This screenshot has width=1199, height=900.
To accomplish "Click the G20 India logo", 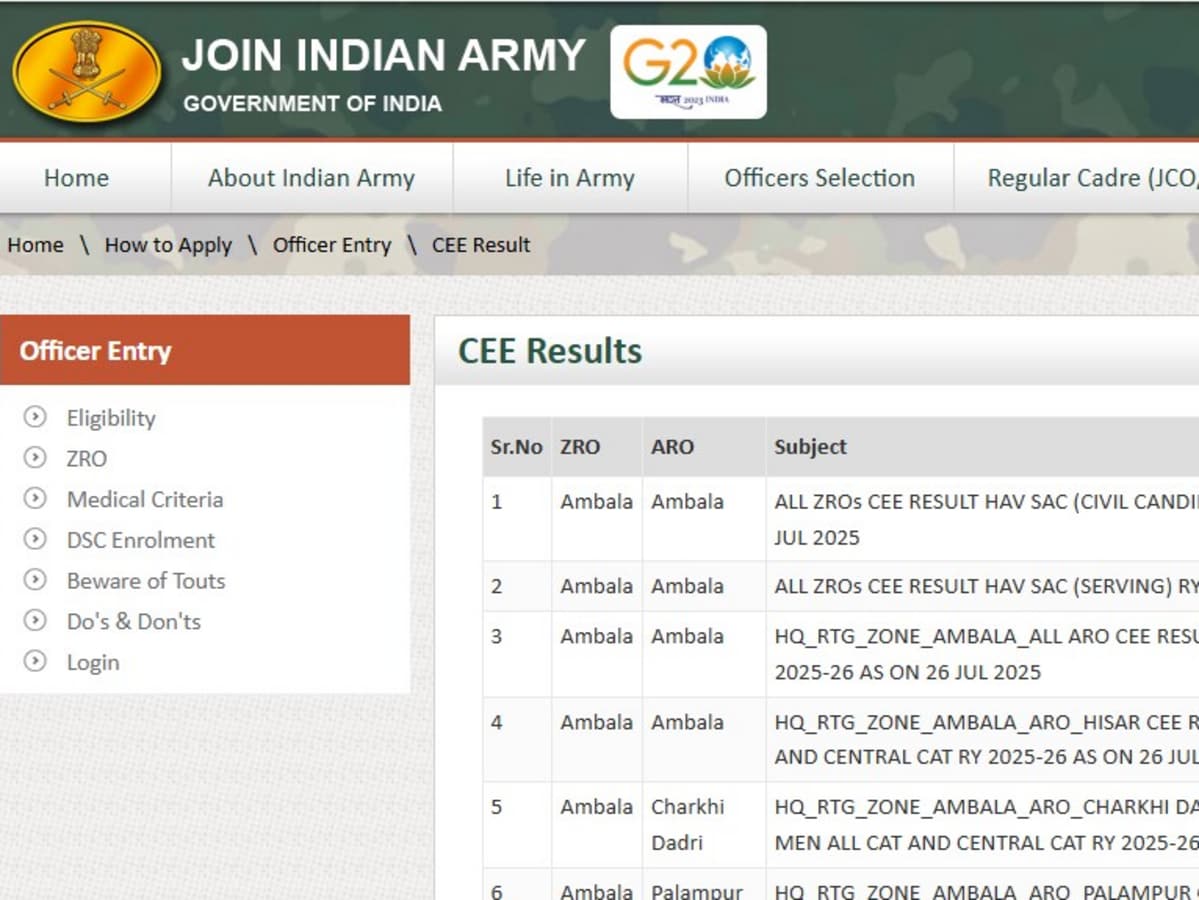I will pyautogui.click(x=688, y=71).
